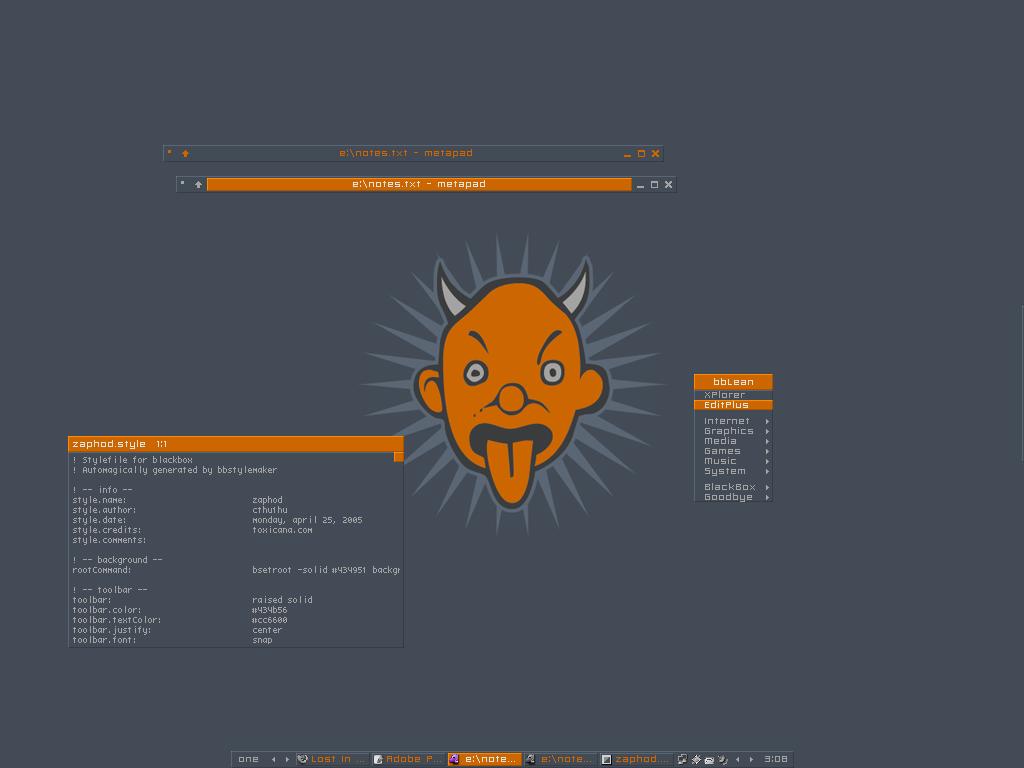The image size is (1024, 768).
Task: Switch to the 'Adobe P...' taskbar task
Action: pyautogui.click(x=409, y=759)
